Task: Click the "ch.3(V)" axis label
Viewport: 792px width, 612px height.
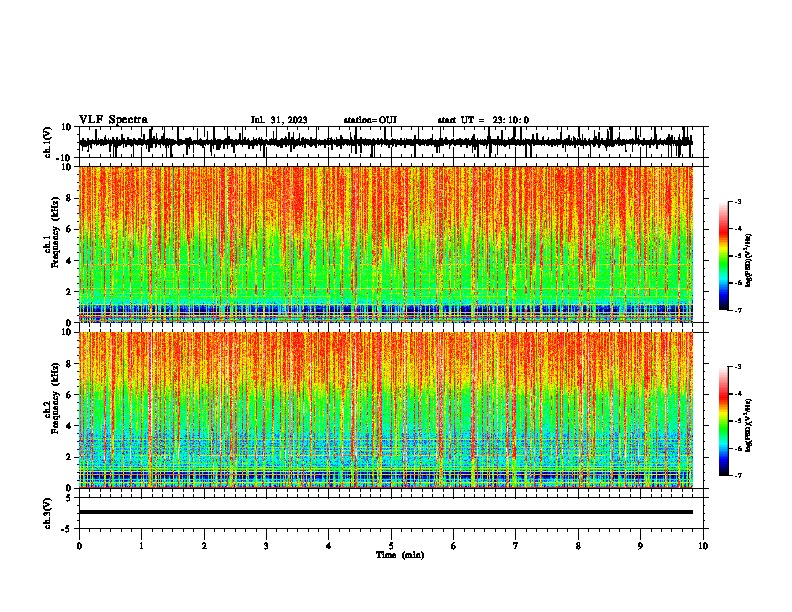Action: pos(48,513)
